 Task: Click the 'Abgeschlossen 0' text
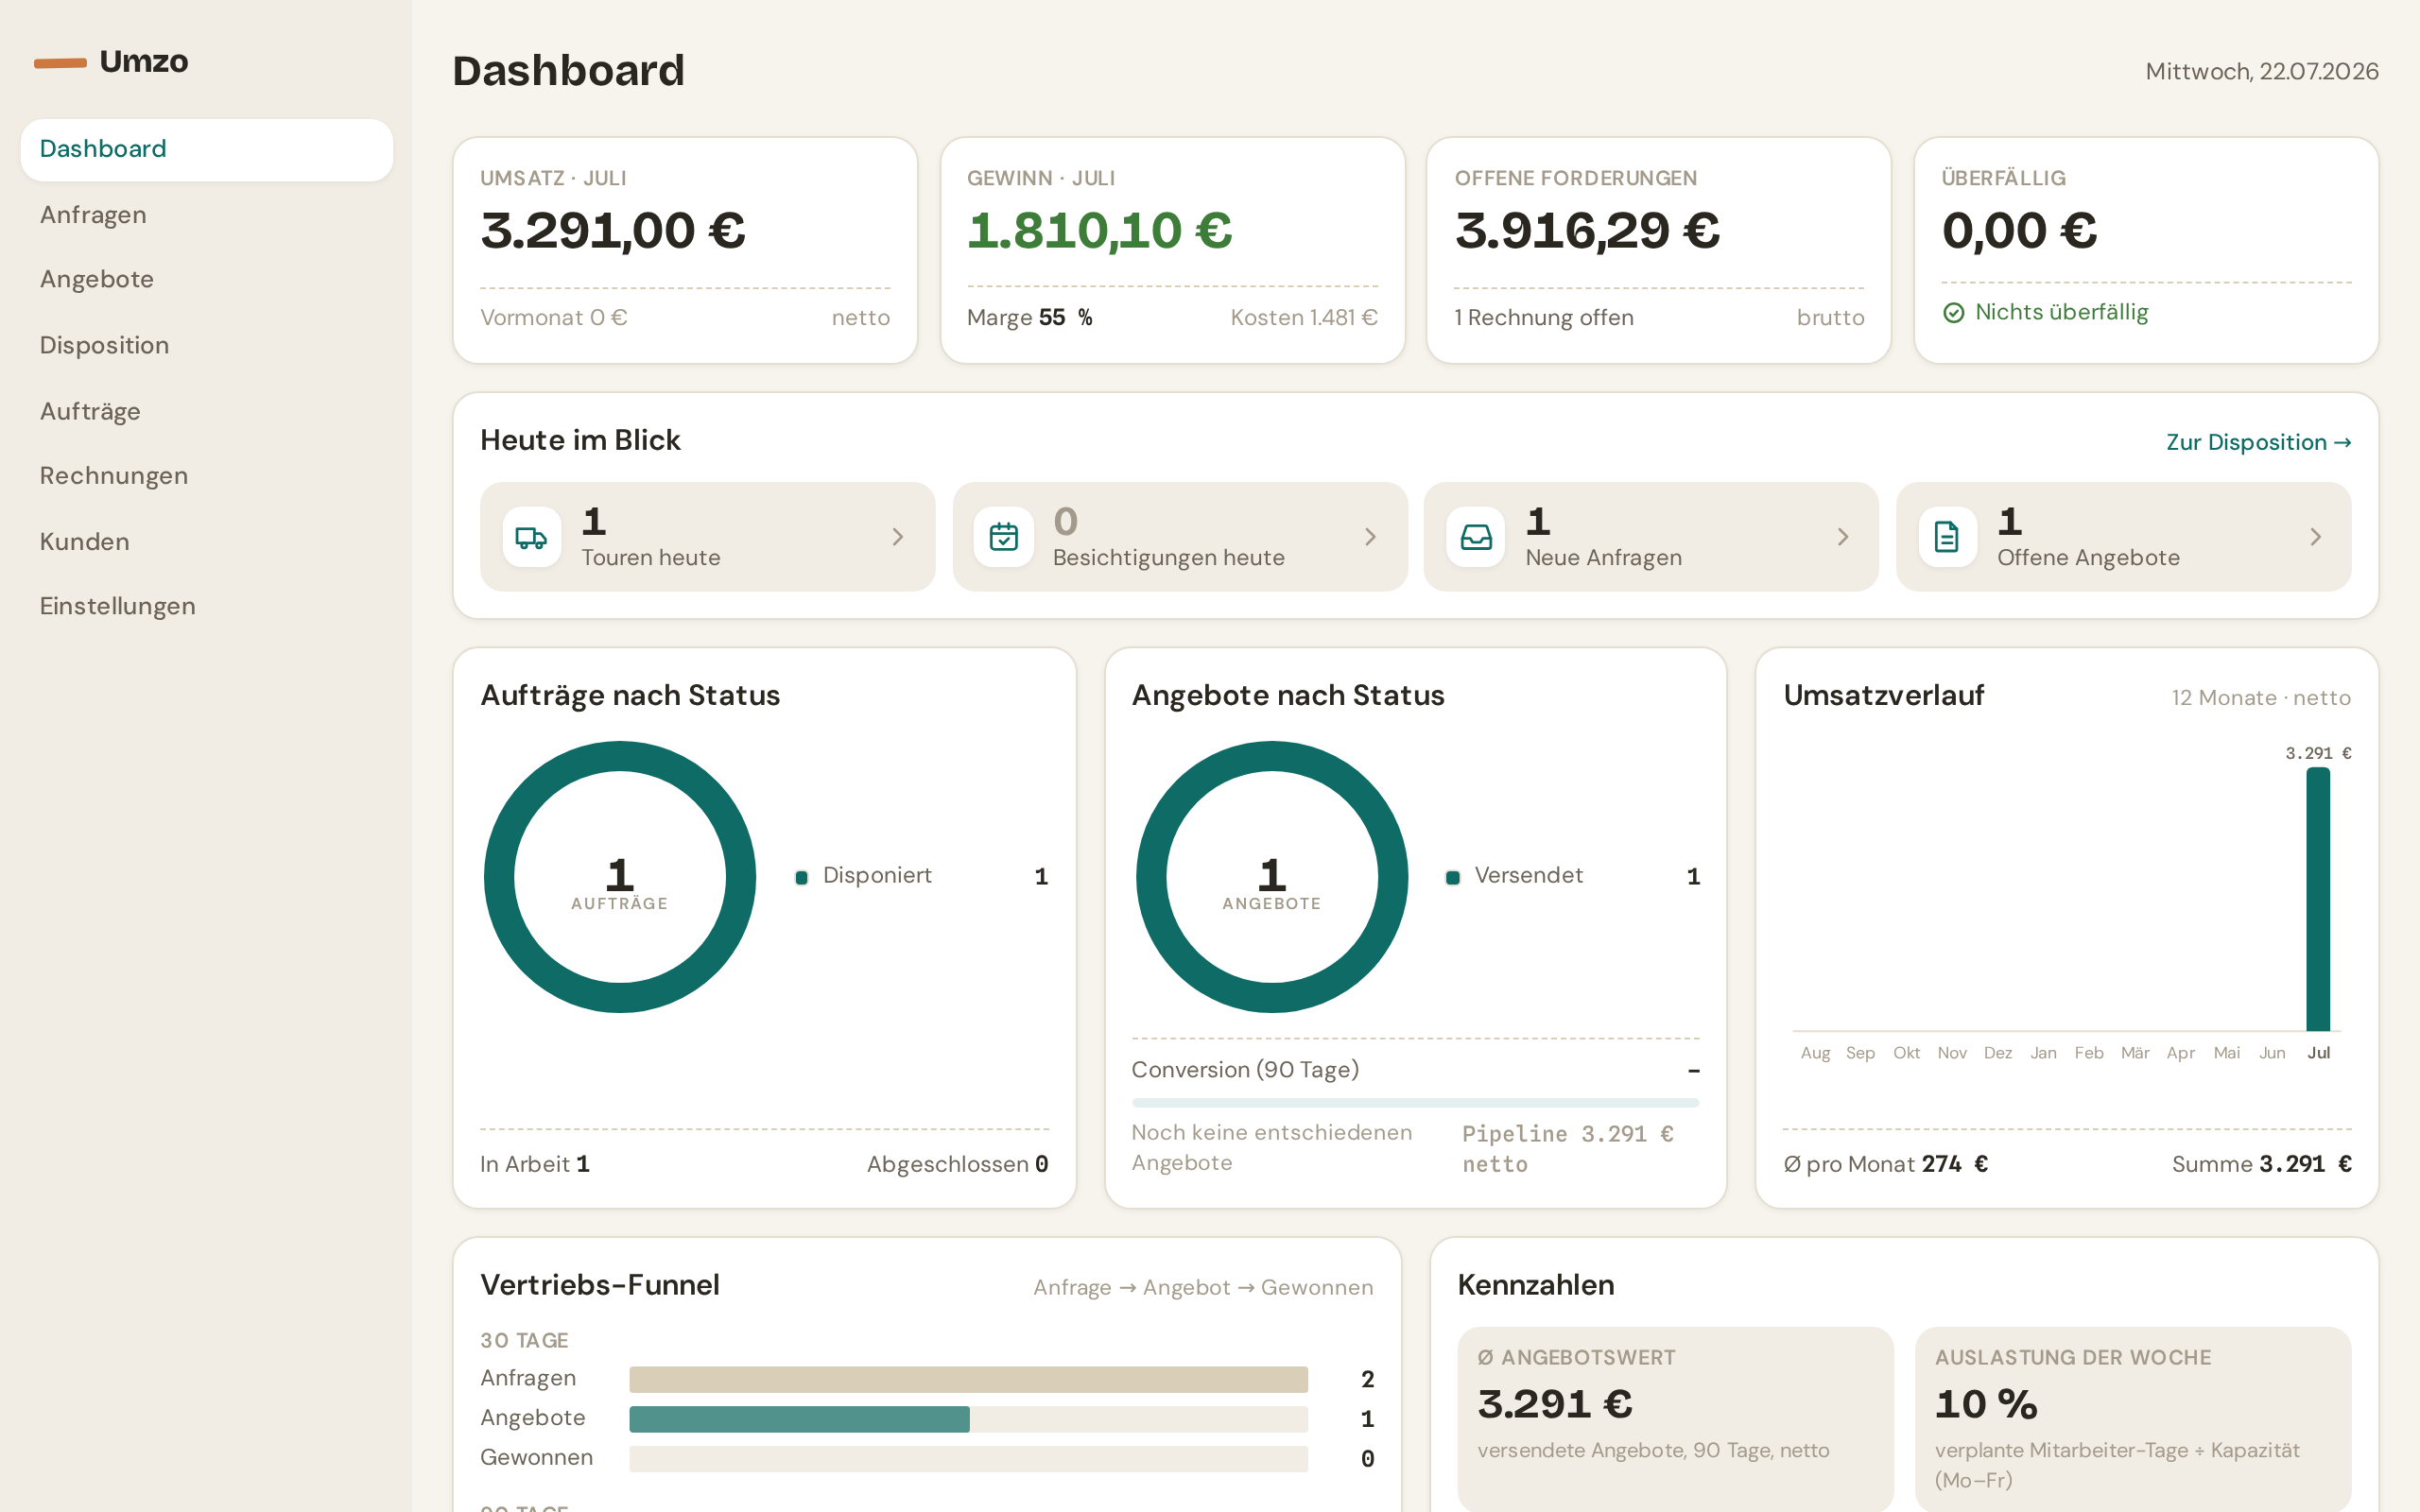[x=958, y=1165]
